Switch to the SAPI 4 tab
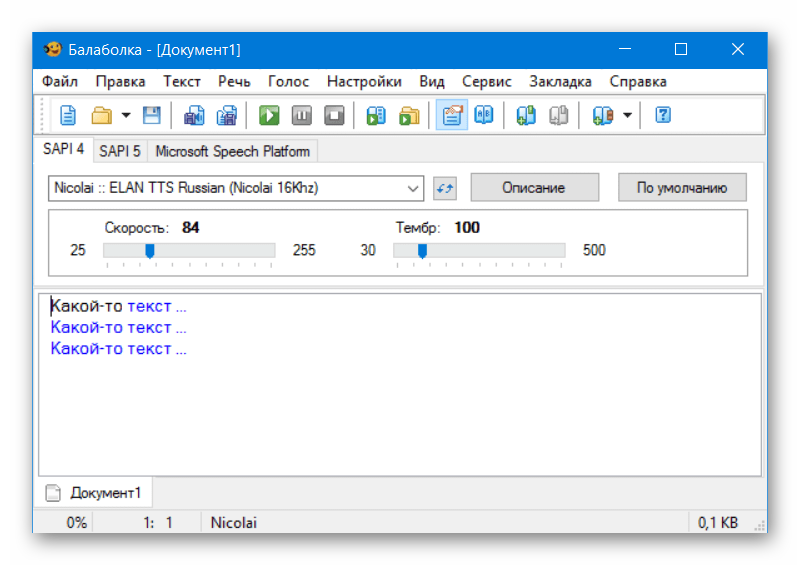This screenshot has height=565, width=800. tap(63, 149)
